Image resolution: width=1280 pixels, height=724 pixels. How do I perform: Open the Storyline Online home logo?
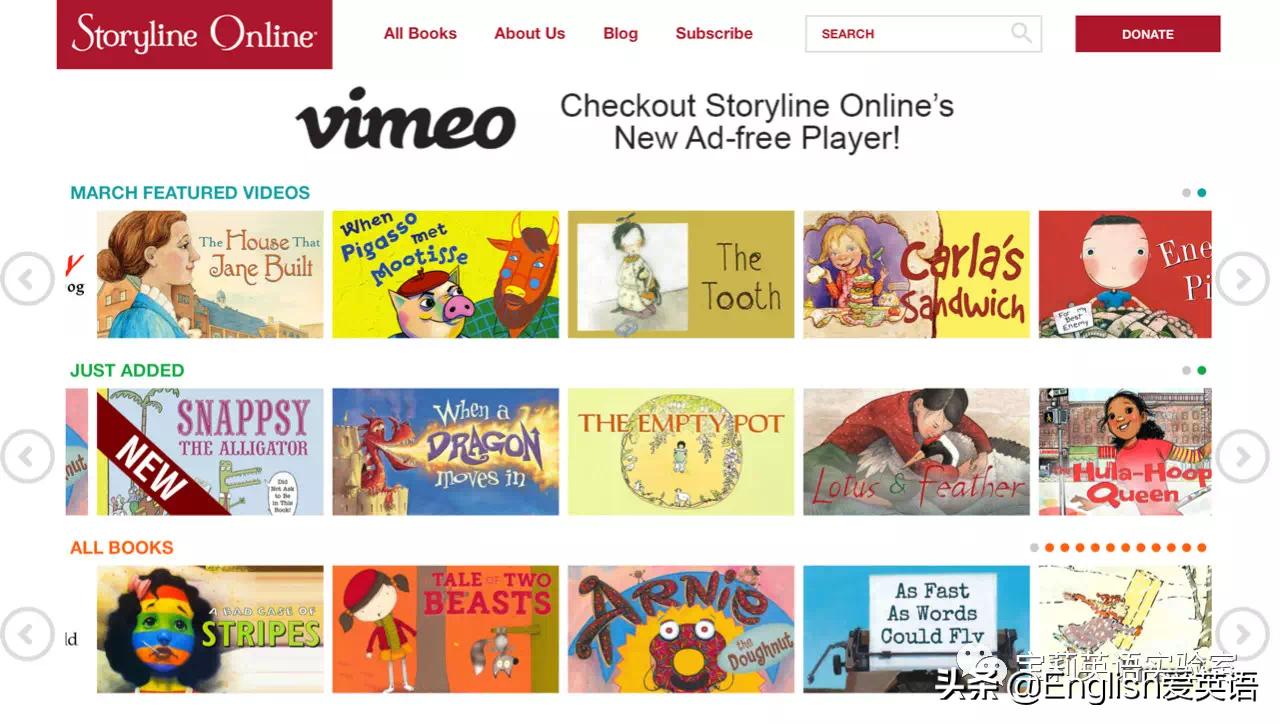point(194,34)
